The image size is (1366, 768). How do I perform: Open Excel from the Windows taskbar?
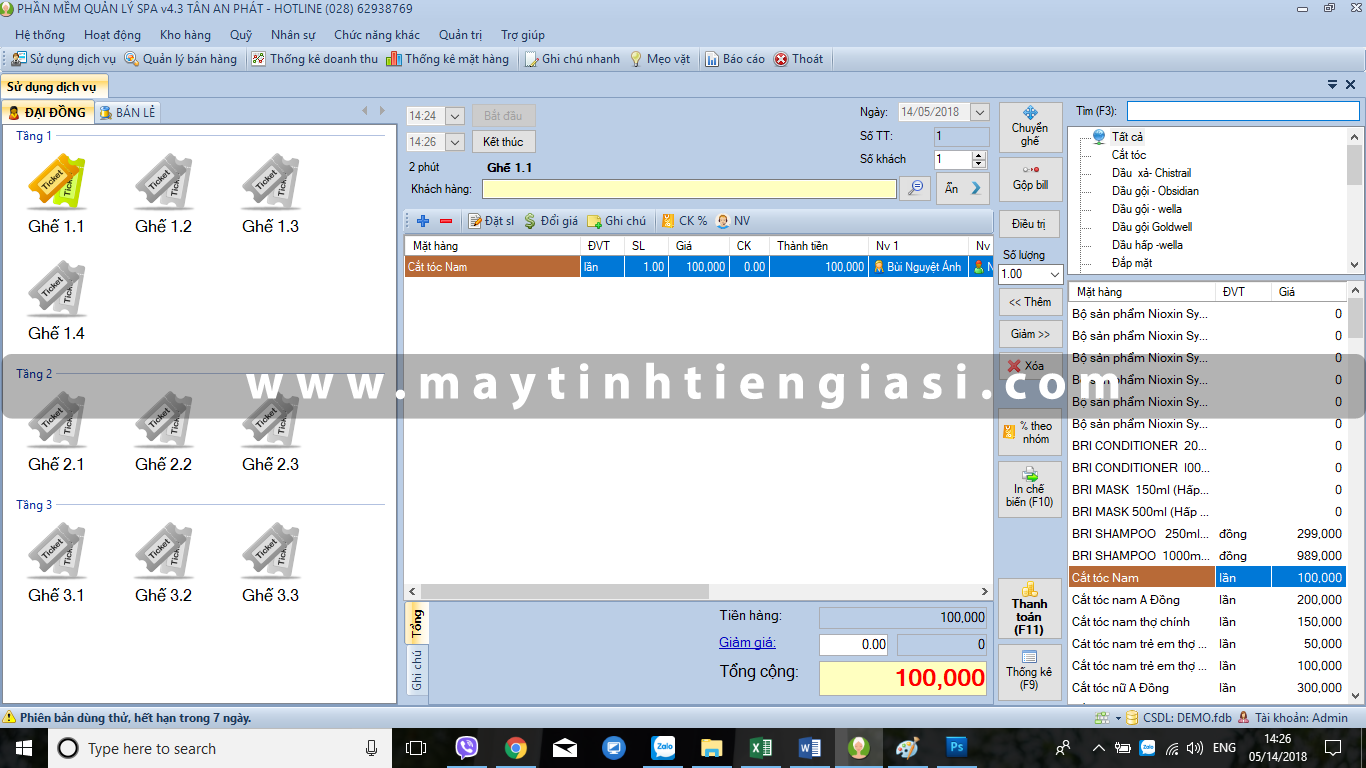point(761,748)
